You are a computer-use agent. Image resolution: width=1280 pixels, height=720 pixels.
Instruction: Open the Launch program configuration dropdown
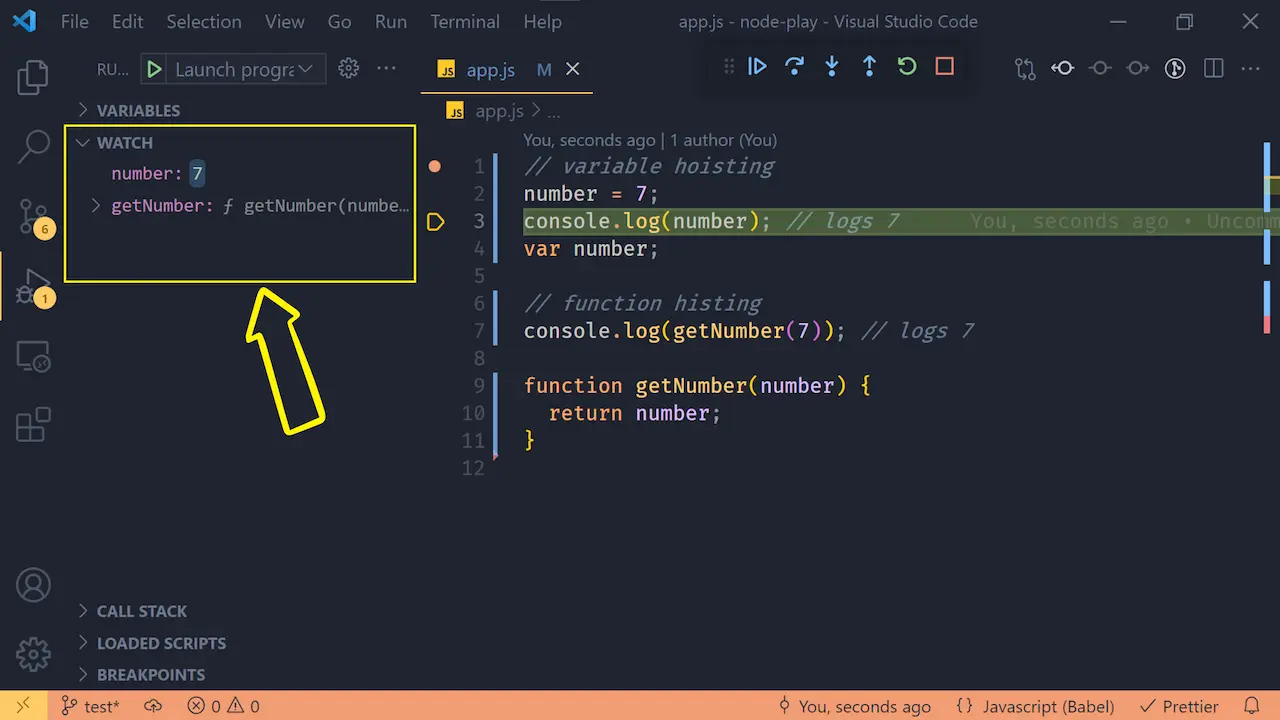point(244,69)
